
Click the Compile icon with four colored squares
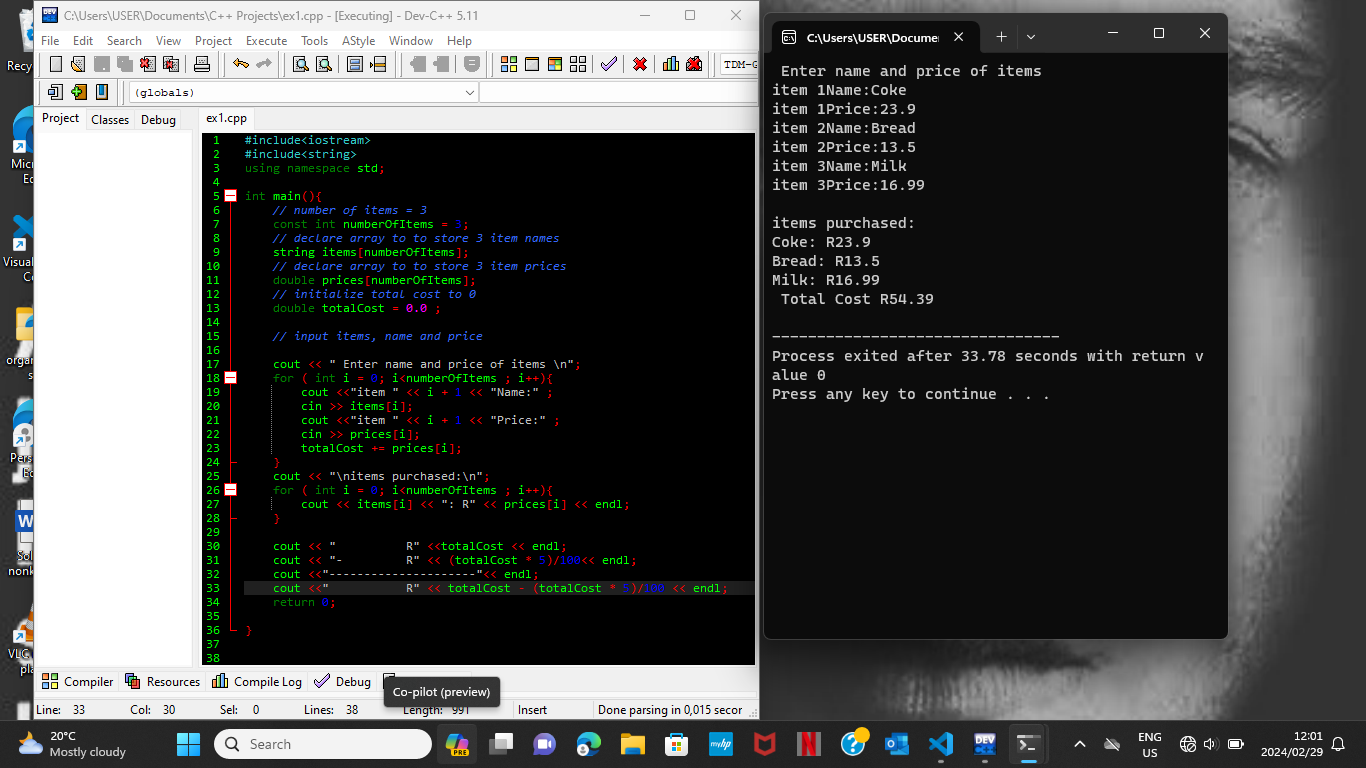click(509, 64)
